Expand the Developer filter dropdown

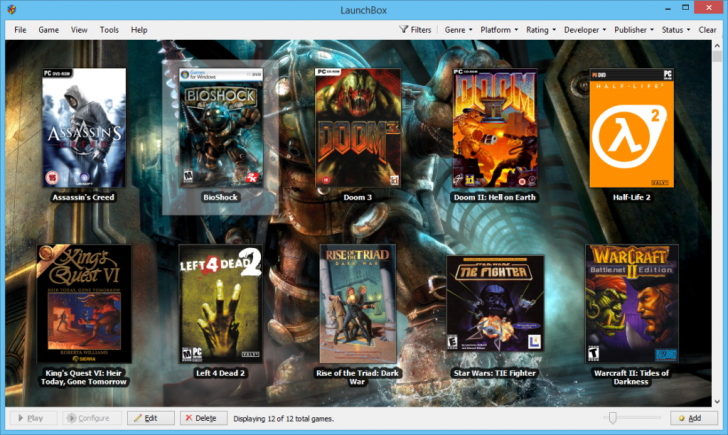tap(585, 30)
